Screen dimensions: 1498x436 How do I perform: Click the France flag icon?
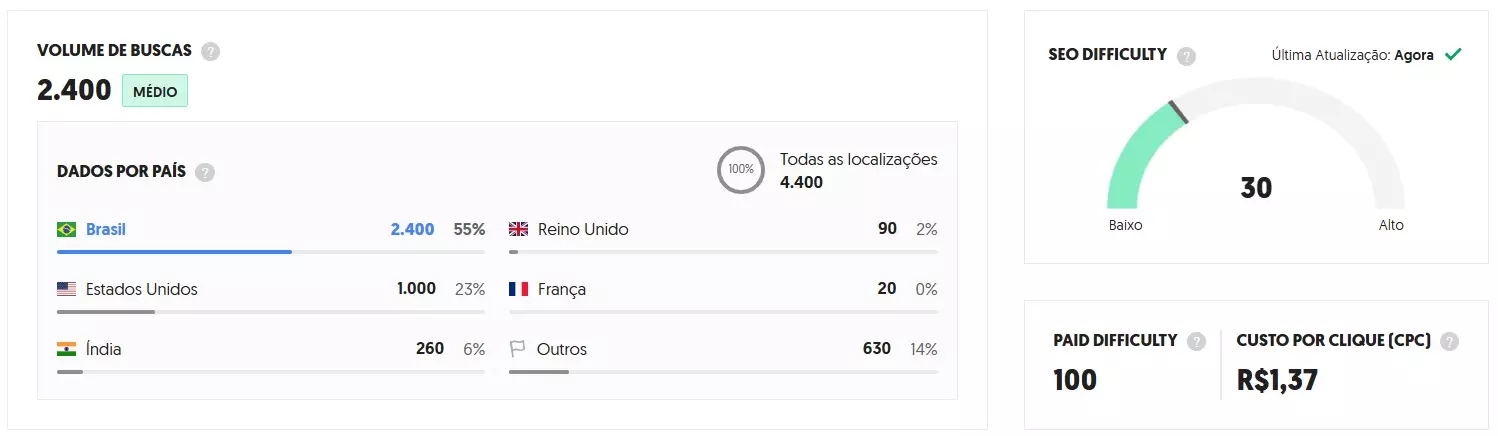click(x=518, y=290)
